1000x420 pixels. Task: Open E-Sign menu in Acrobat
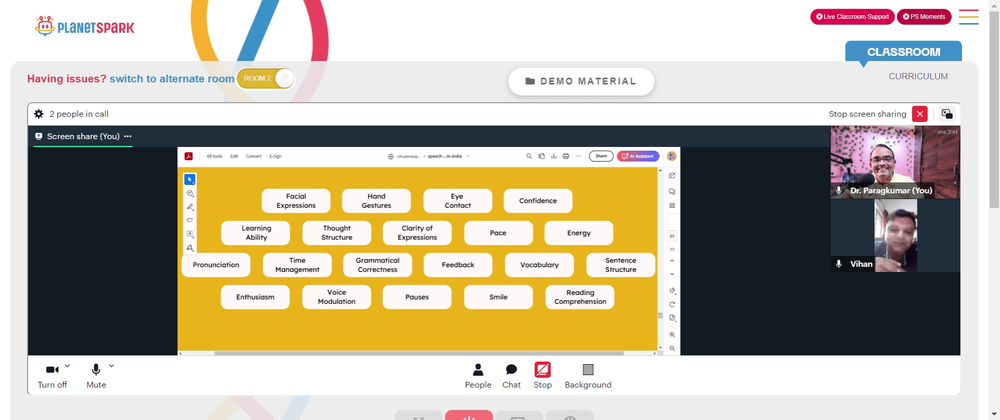click(x=276, y=156)
